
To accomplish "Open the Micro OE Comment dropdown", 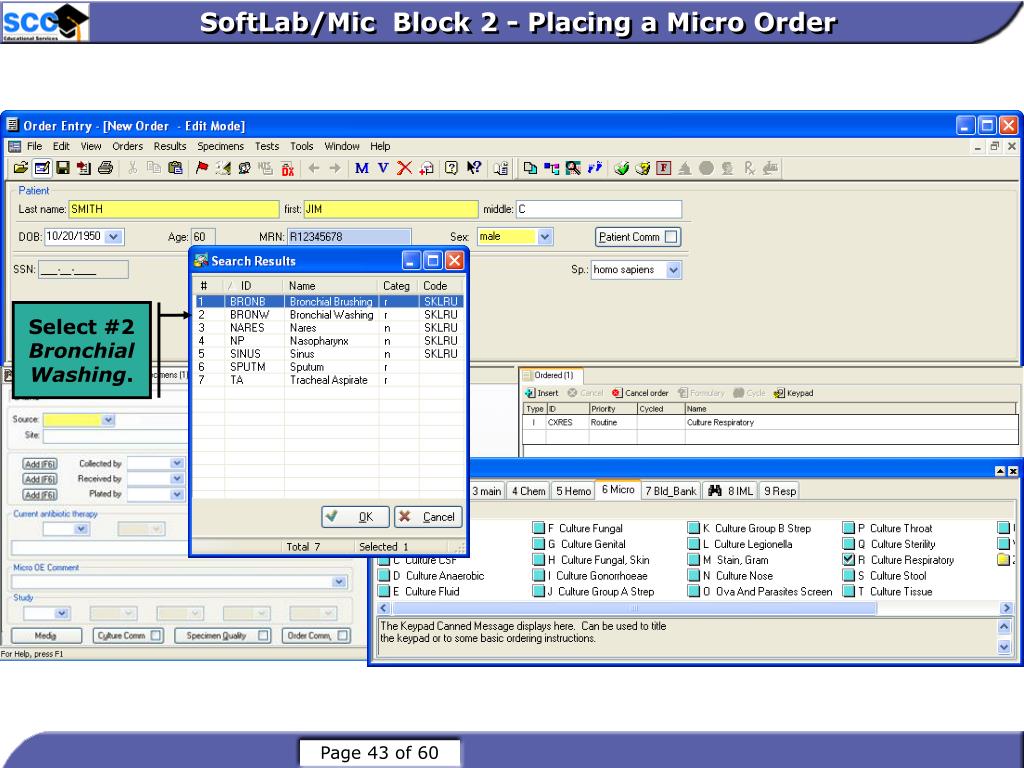I will point(339,582).
